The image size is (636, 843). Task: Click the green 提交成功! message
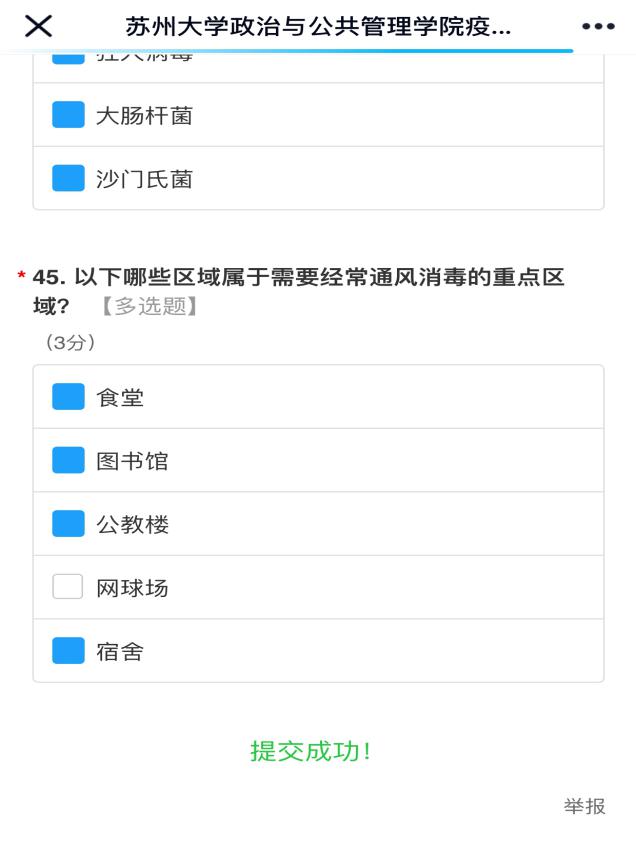click(311, 751)
